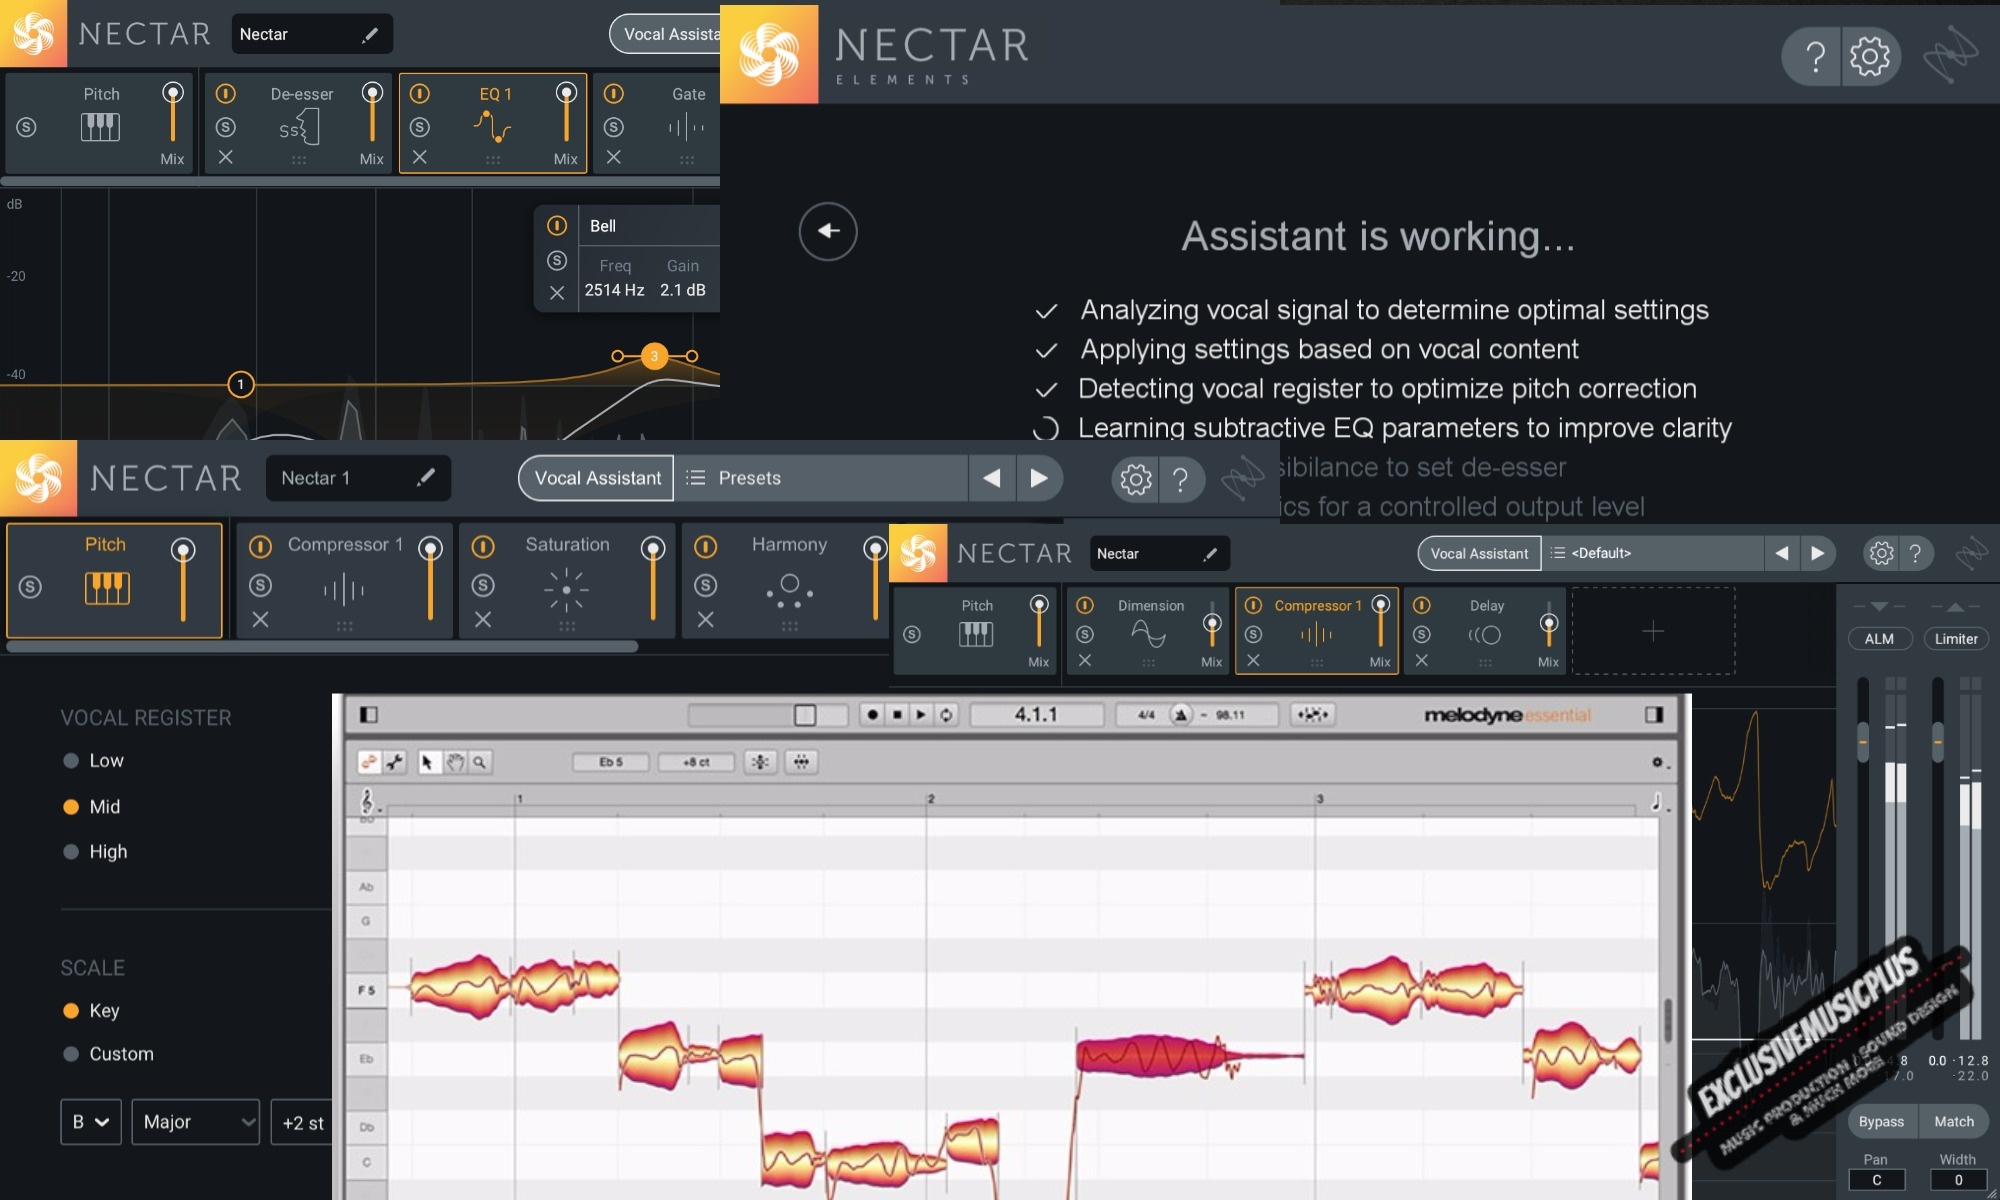Open help in the Nectar 1 window
This screenshot has height=1200, width=2000.
[1181, 479]
